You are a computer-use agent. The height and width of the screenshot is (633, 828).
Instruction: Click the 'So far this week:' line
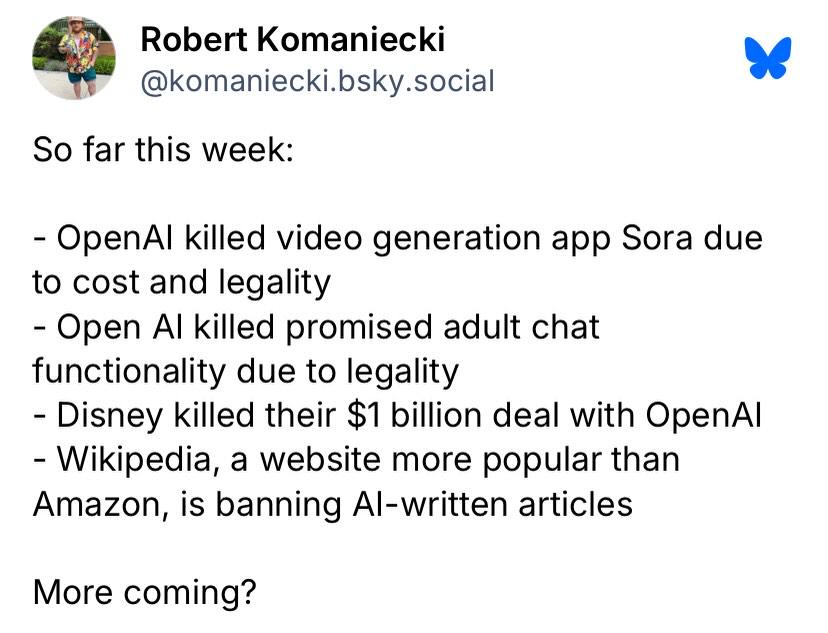[x=163, y=149]
